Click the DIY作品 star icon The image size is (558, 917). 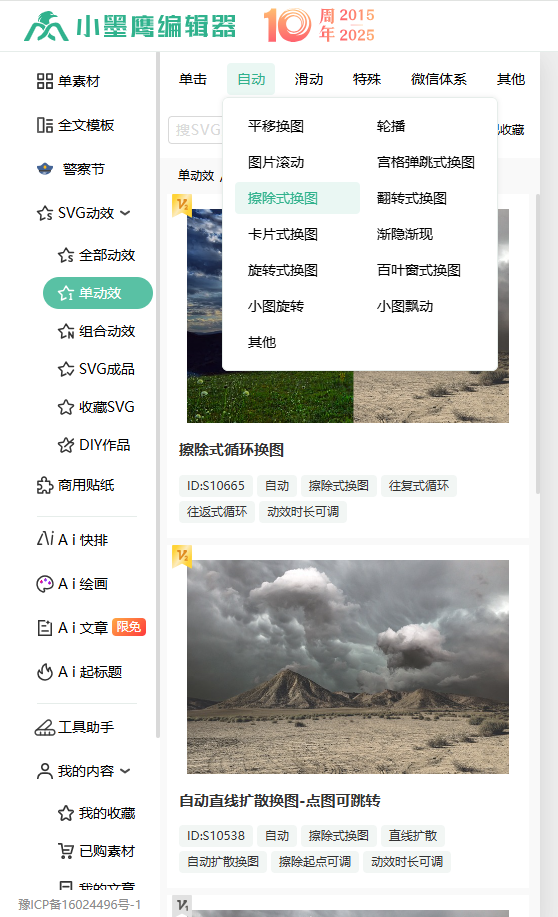tap(66, 444)
